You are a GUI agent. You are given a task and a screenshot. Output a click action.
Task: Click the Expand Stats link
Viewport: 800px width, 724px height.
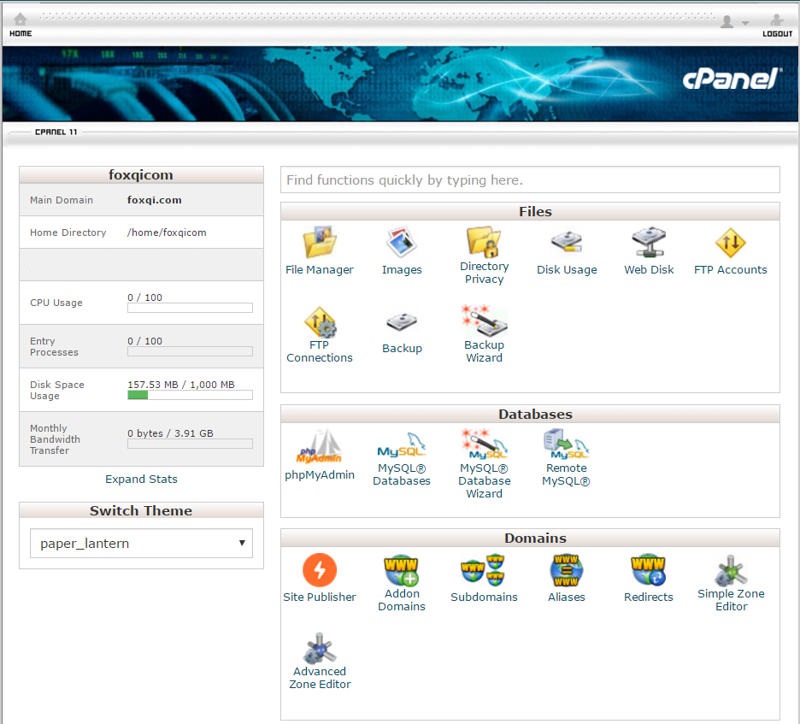[x=141, y=479]
